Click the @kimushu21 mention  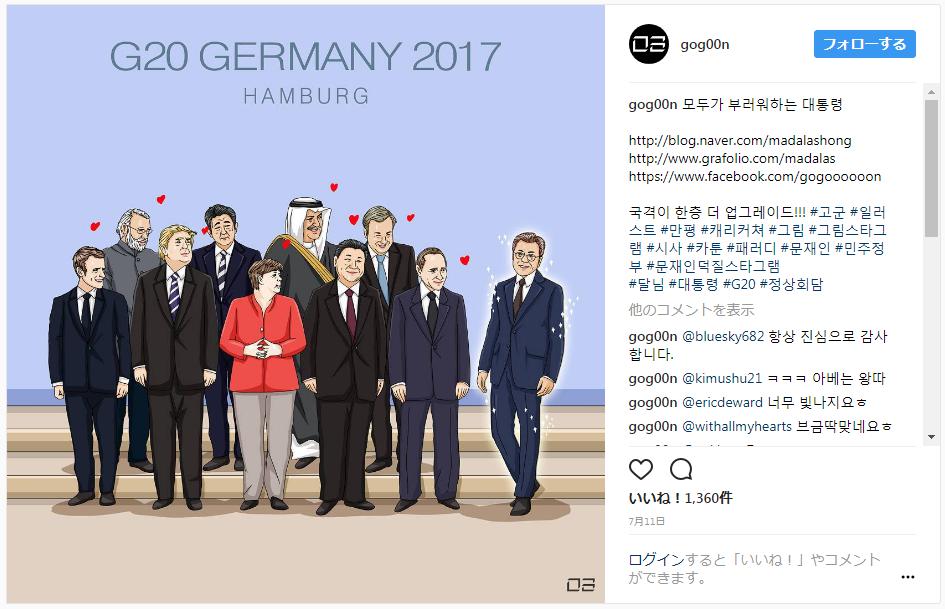(722, 379)
